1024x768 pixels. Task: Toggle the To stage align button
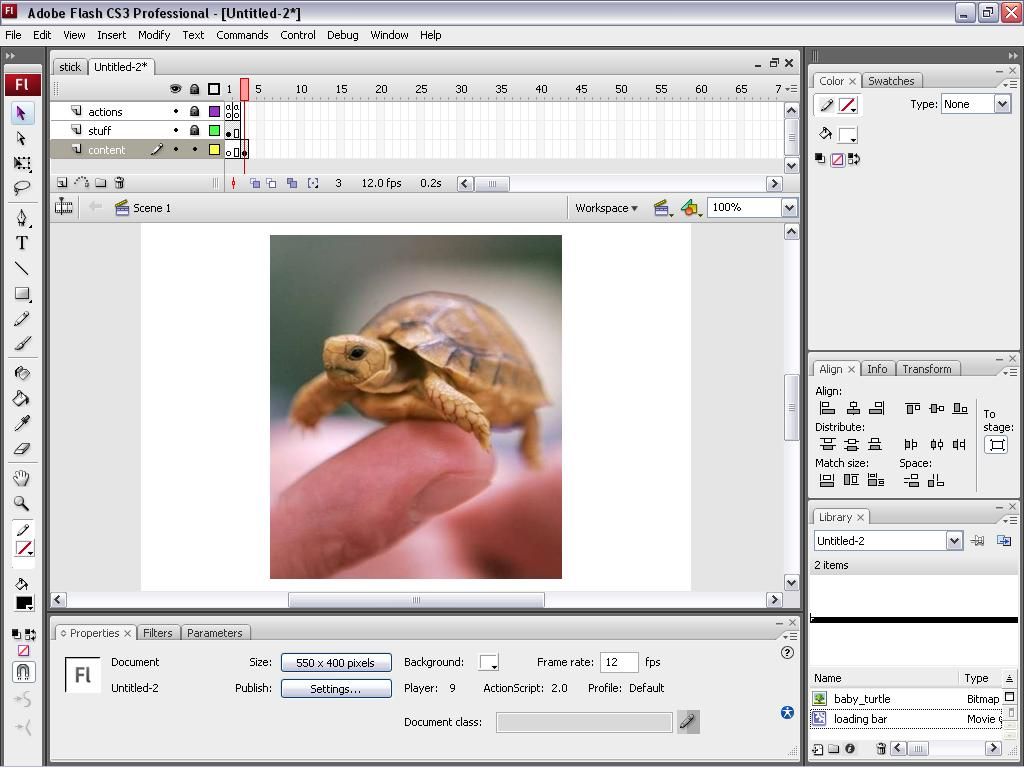pos(996,445)
